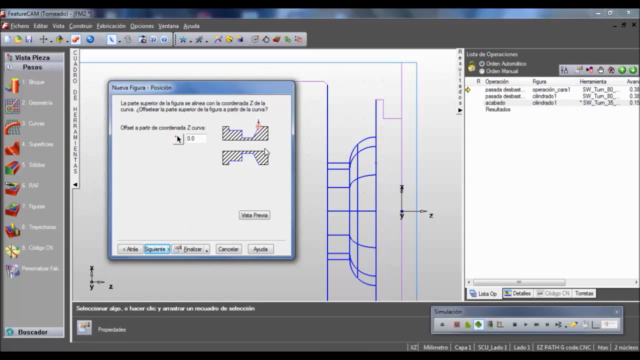
Task: Click the yellow lock icon in Lista de Operaciones
Action: pyautogui.click(x=471, y=66)
